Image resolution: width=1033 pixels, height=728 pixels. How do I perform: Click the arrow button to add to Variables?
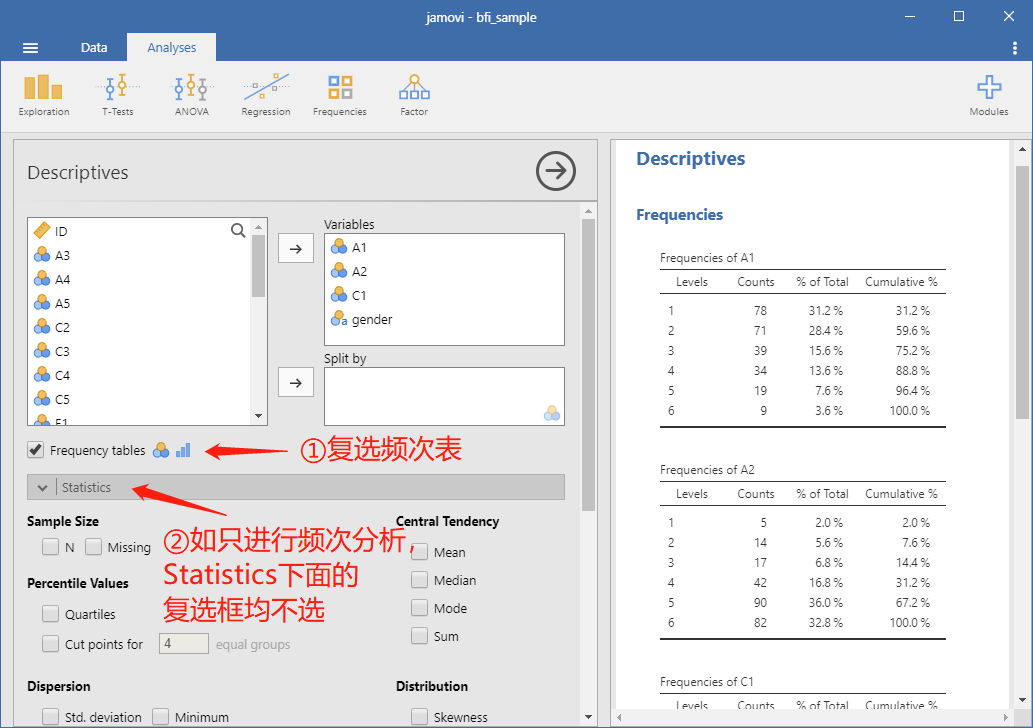296,249
